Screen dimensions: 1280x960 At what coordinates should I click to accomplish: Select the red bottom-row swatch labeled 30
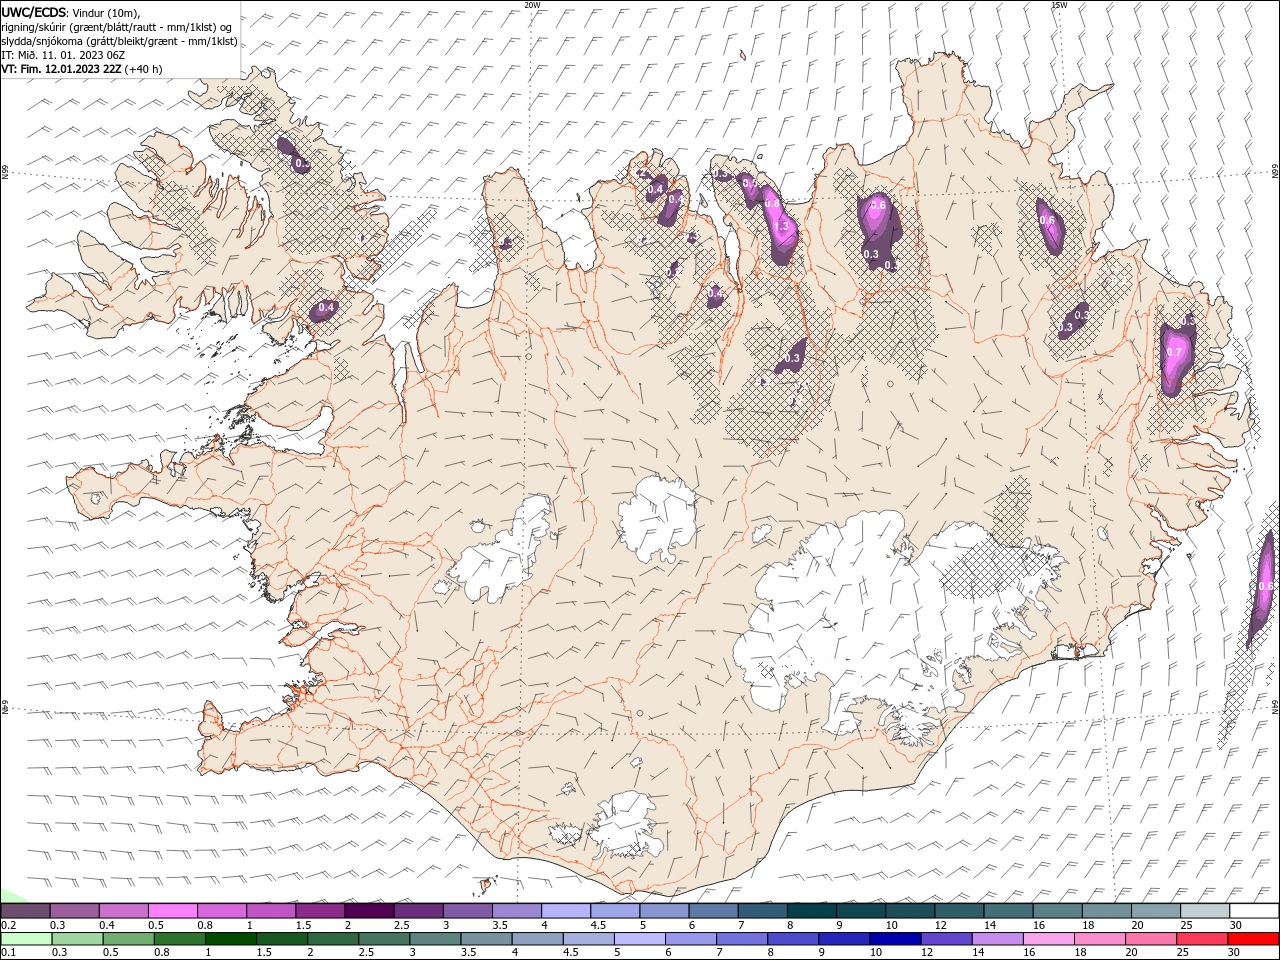[1253, 939]
